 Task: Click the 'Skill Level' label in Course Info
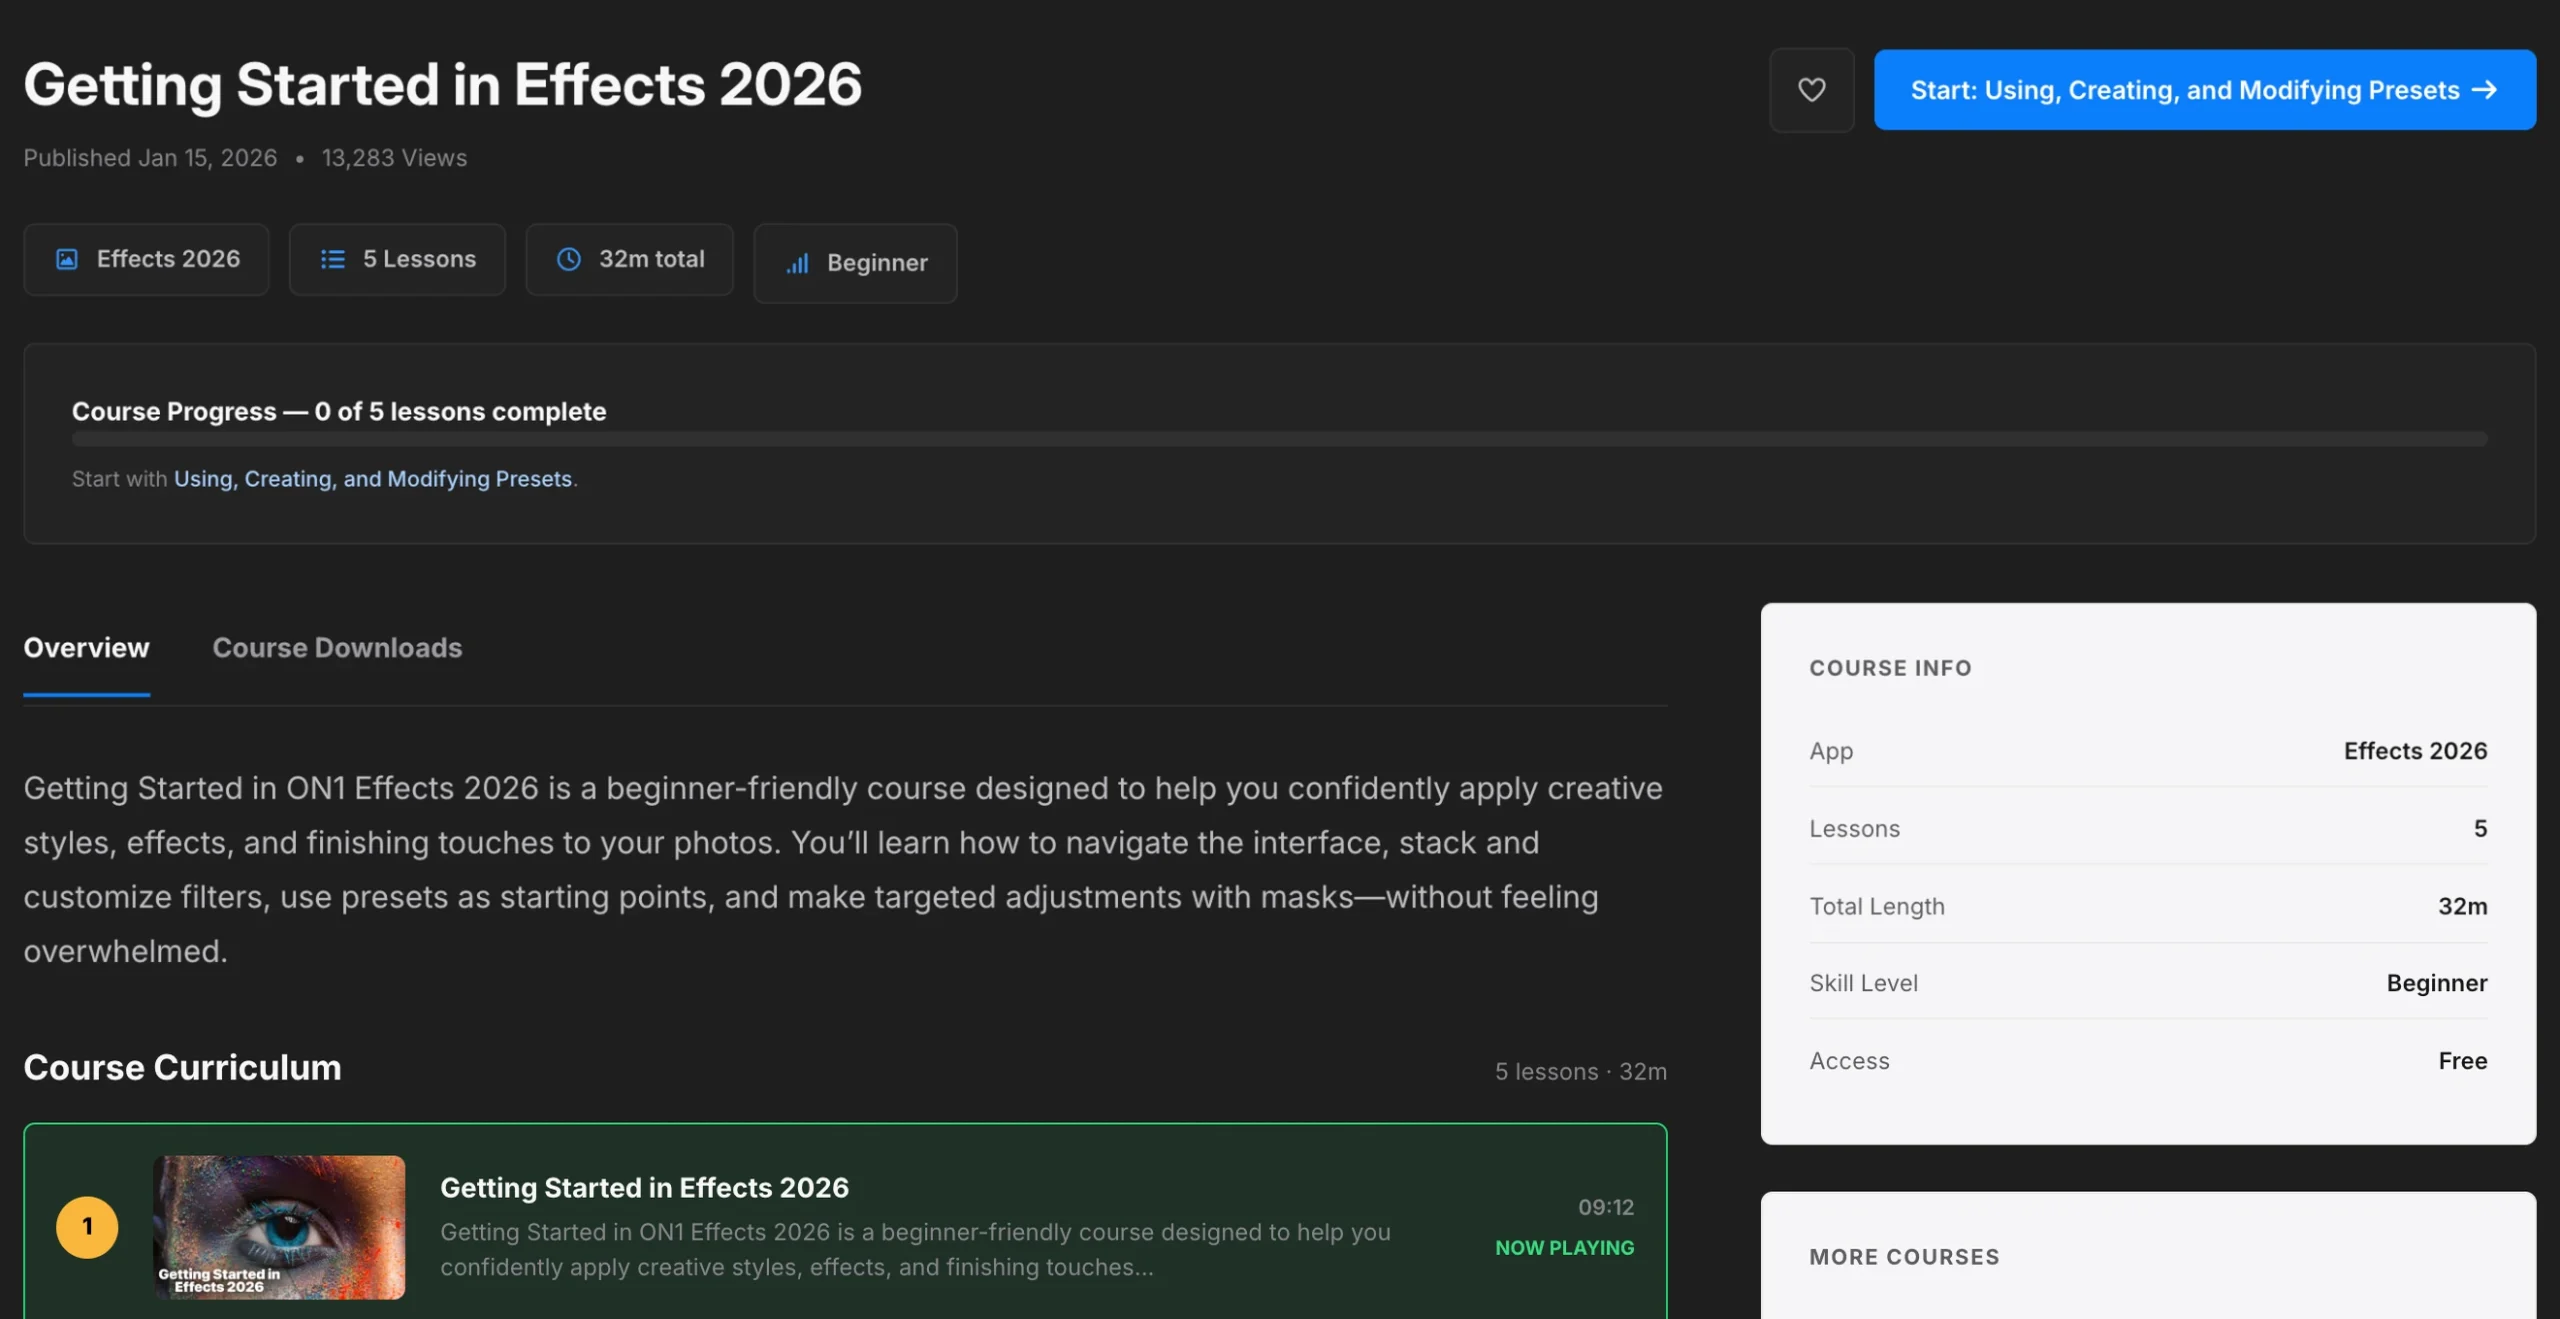[x=1863, y=983]
